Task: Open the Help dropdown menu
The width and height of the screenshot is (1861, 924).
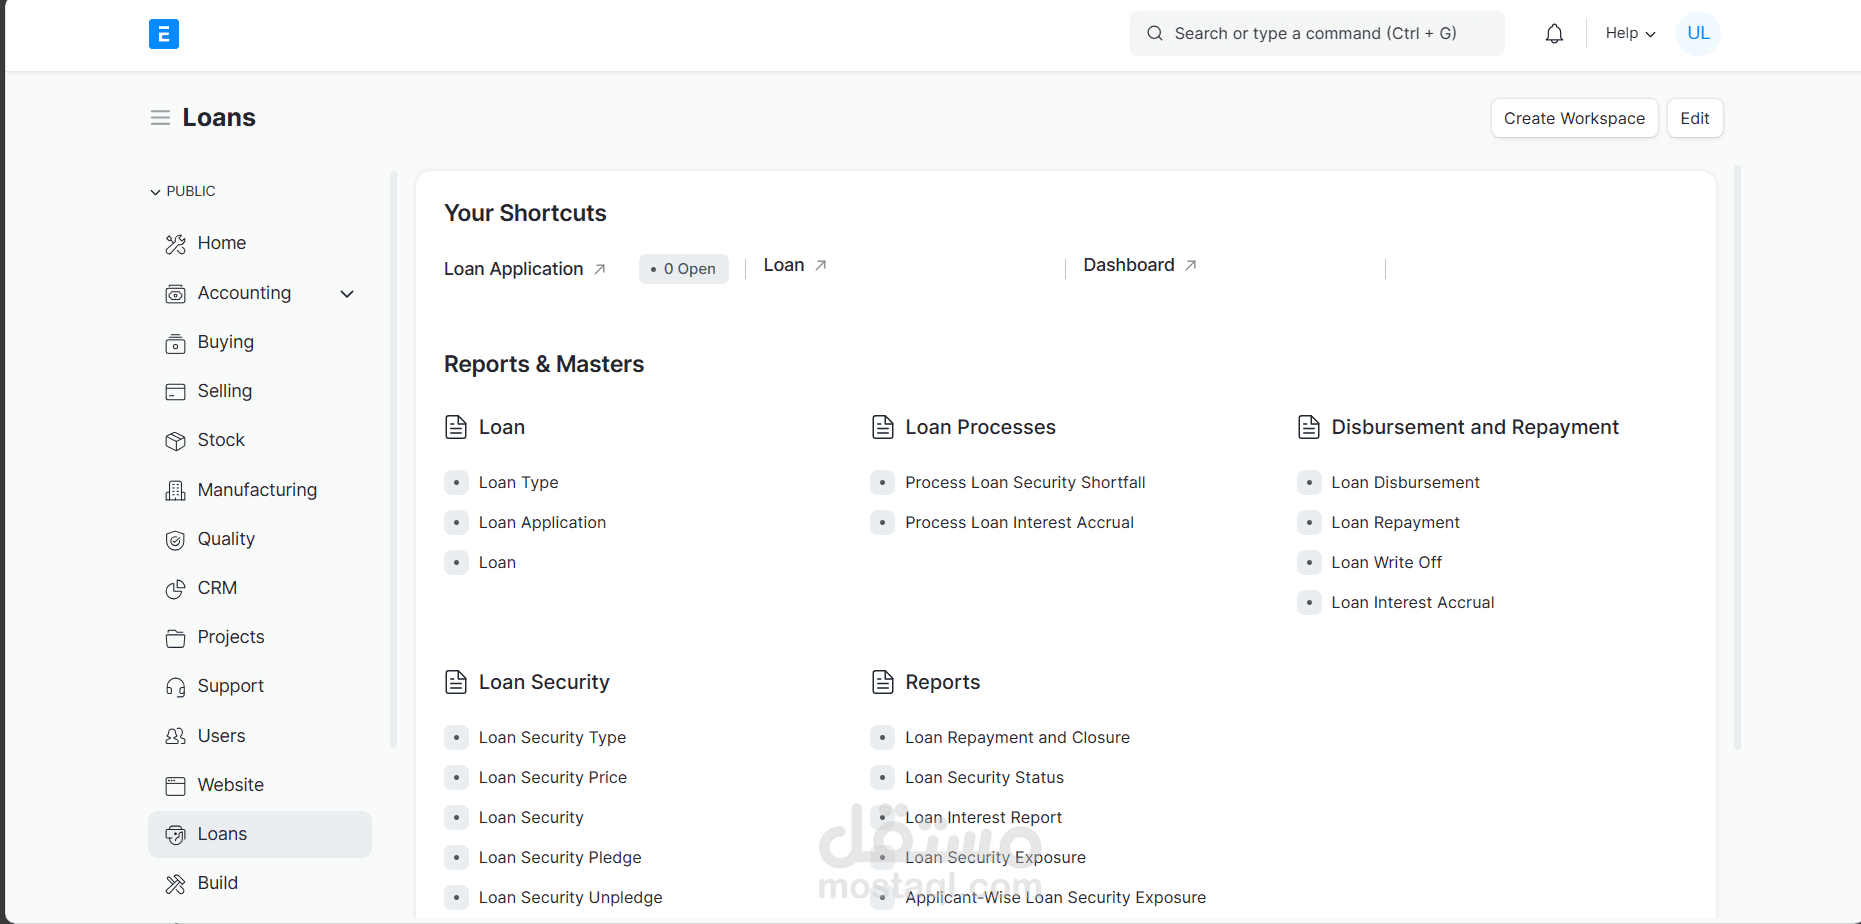Action: (1630, 33)
